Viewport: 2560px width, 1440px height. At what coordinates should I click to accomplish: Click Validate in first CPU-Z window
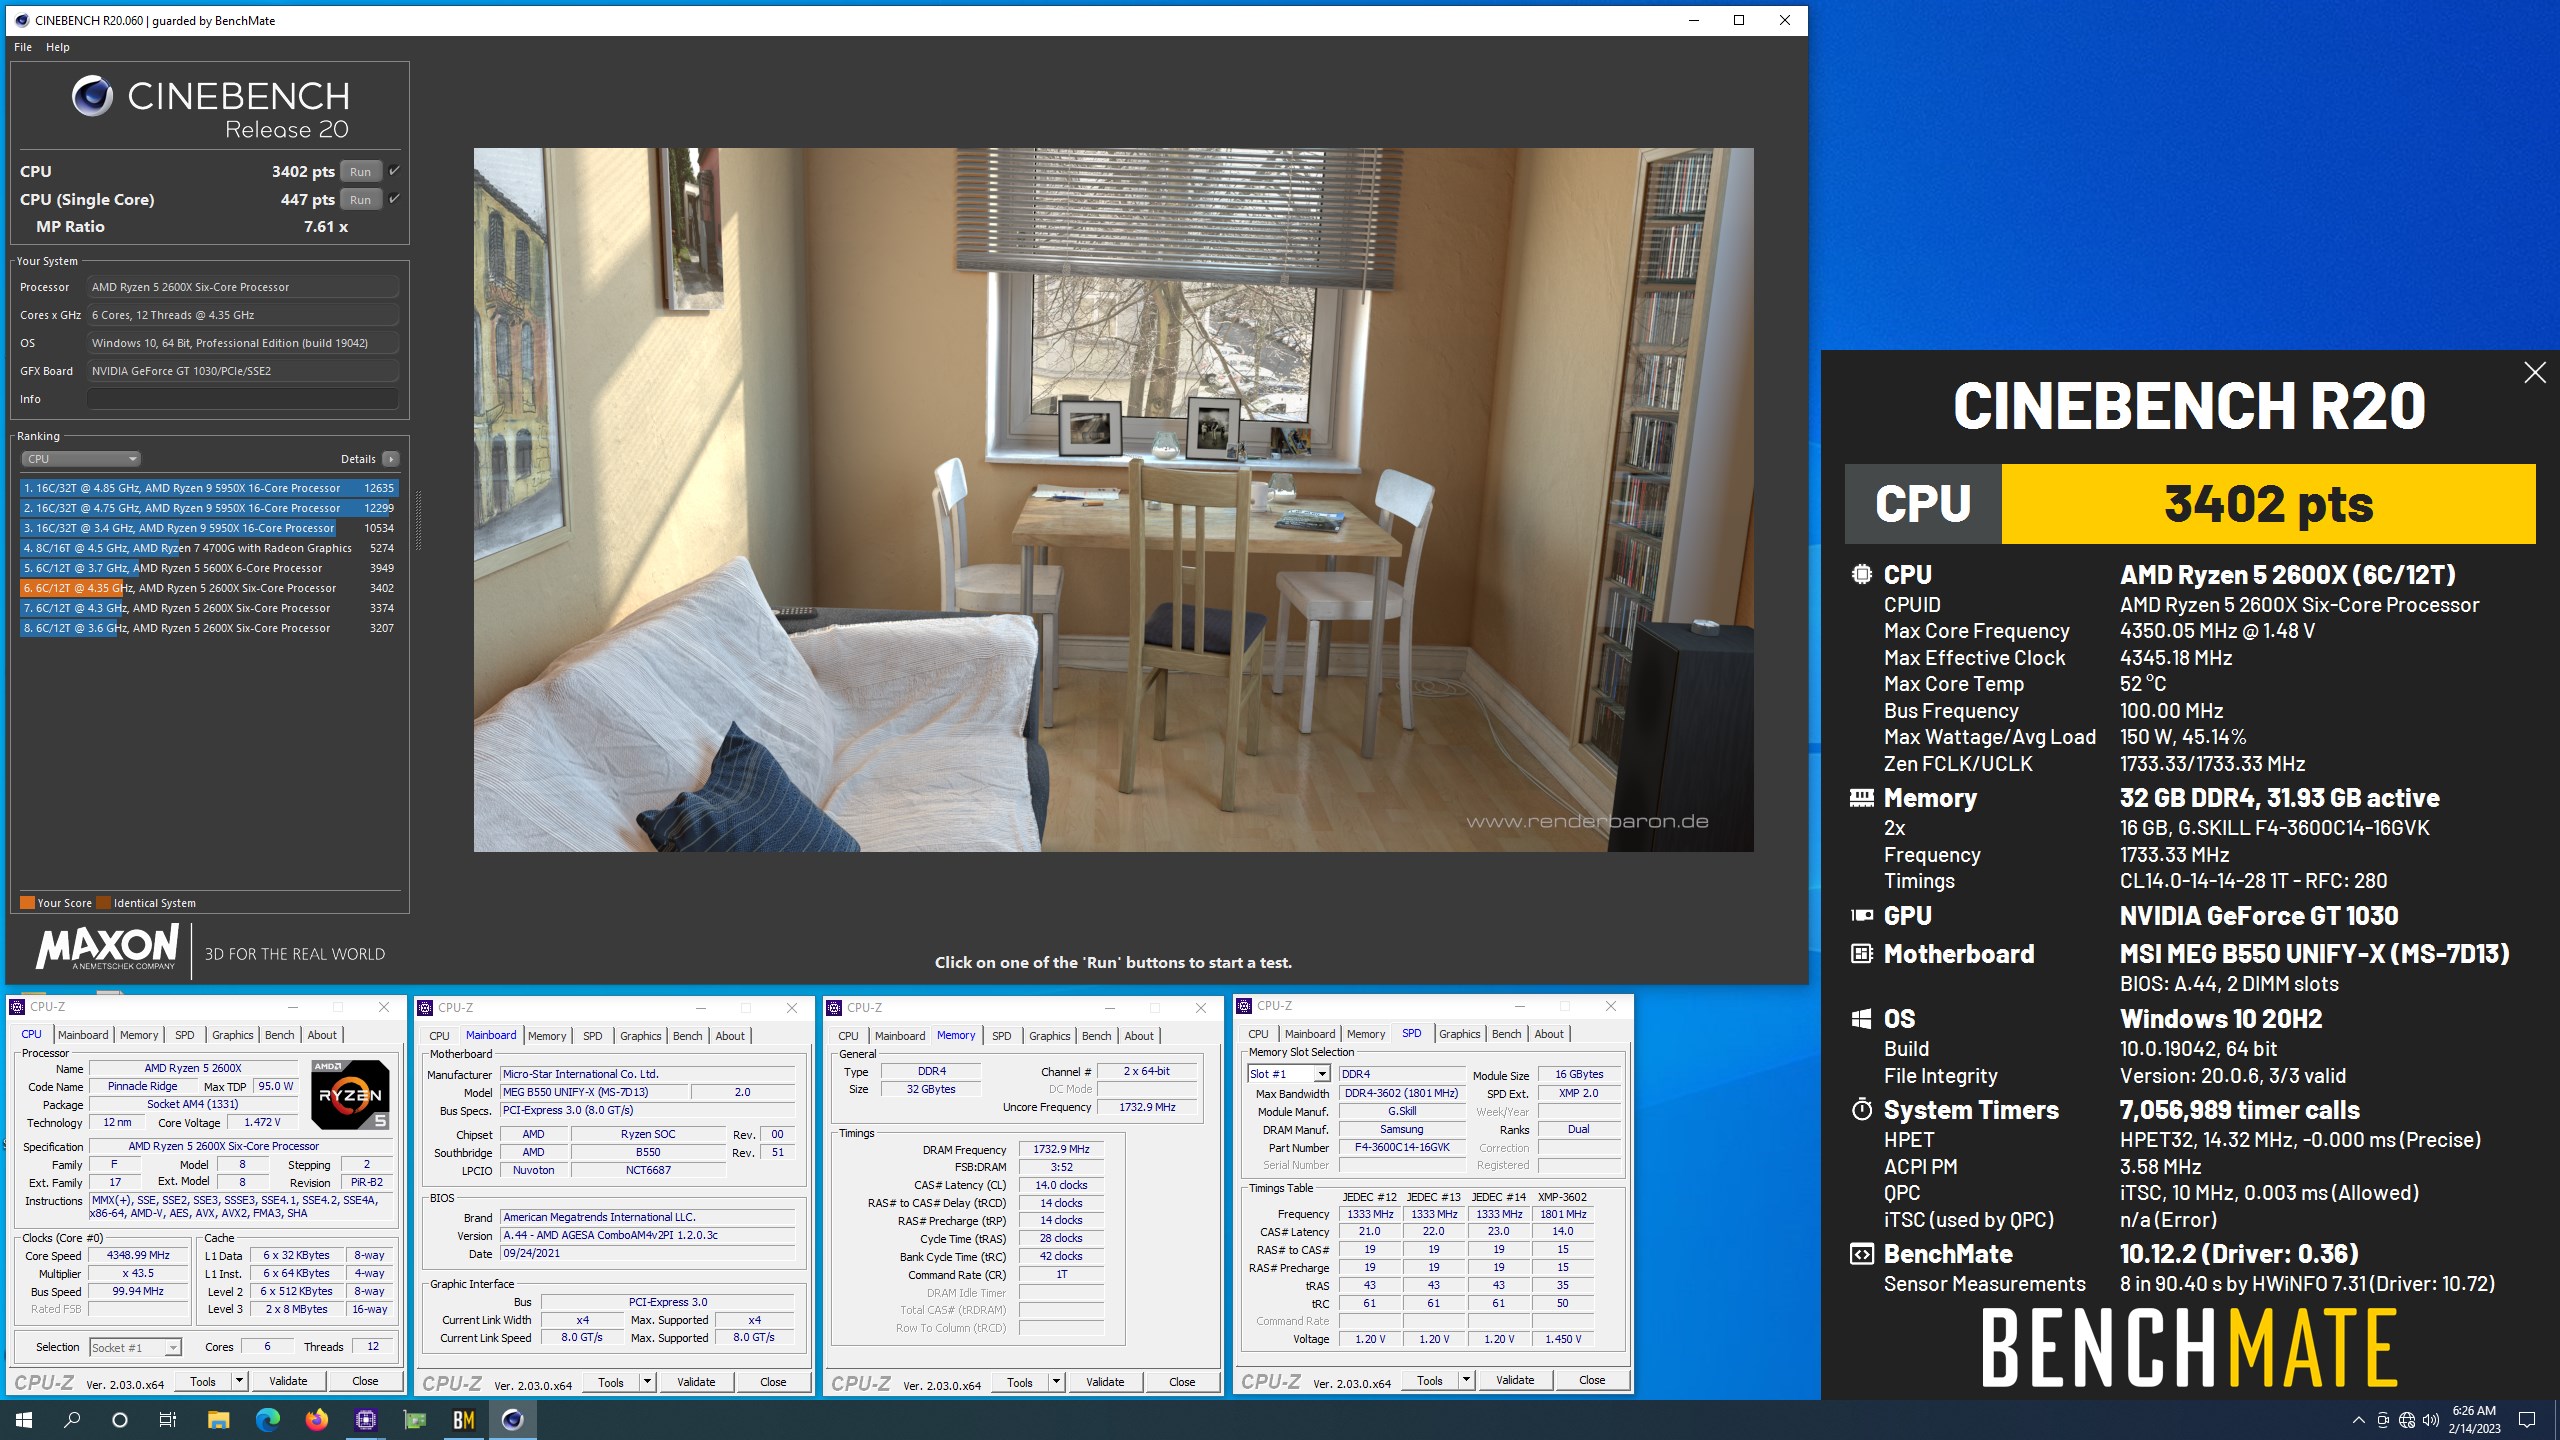point(288,1381)
